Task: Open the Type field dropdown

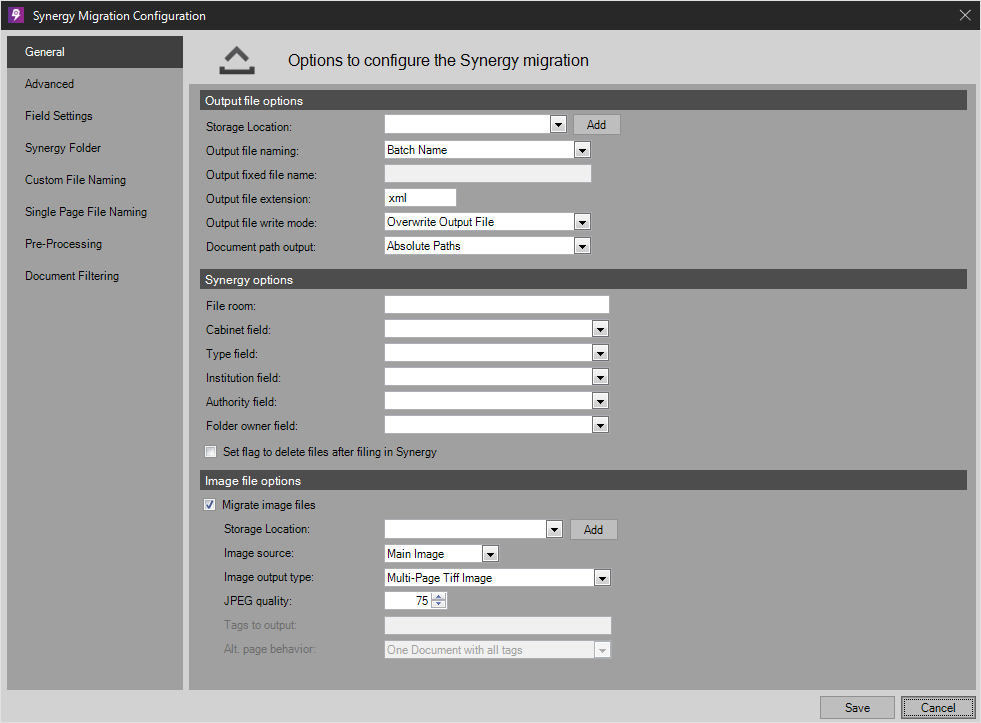Action: (x=601, y=353)
